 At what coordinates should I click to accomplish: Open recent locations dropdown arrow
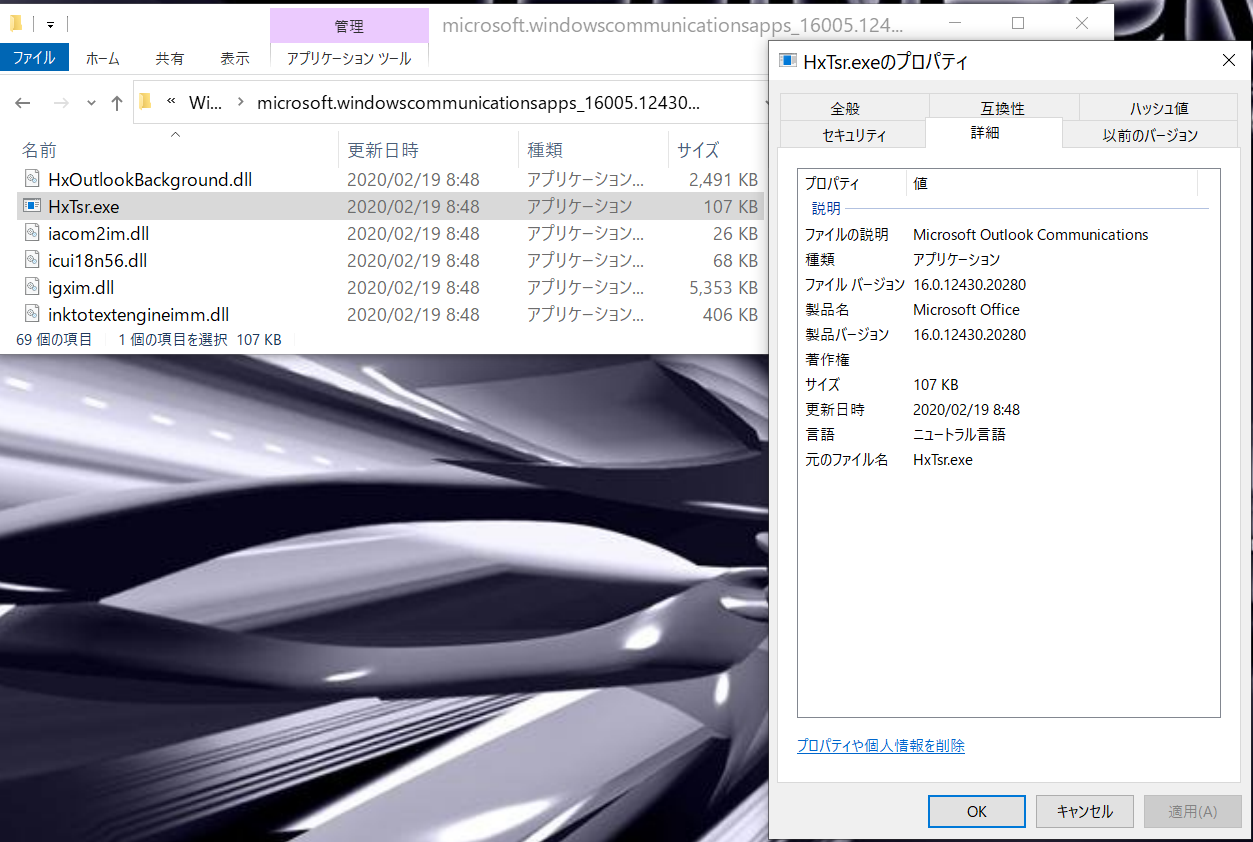pos(91,103)
